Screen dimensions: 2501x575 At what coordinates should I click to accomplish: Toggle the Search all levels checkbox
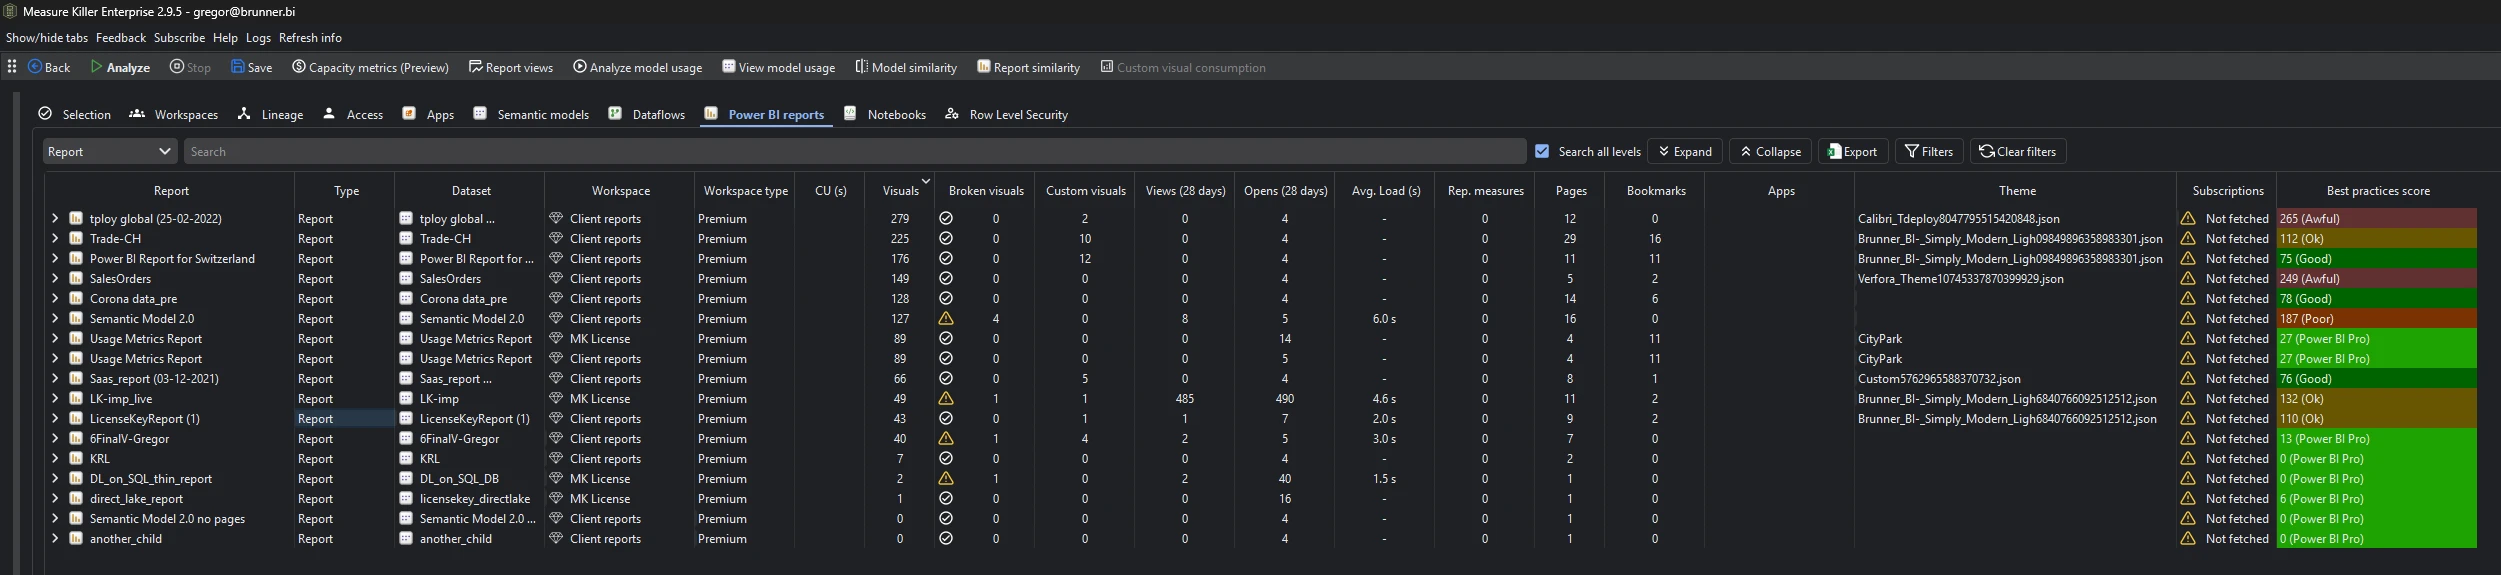[1542, 151]
